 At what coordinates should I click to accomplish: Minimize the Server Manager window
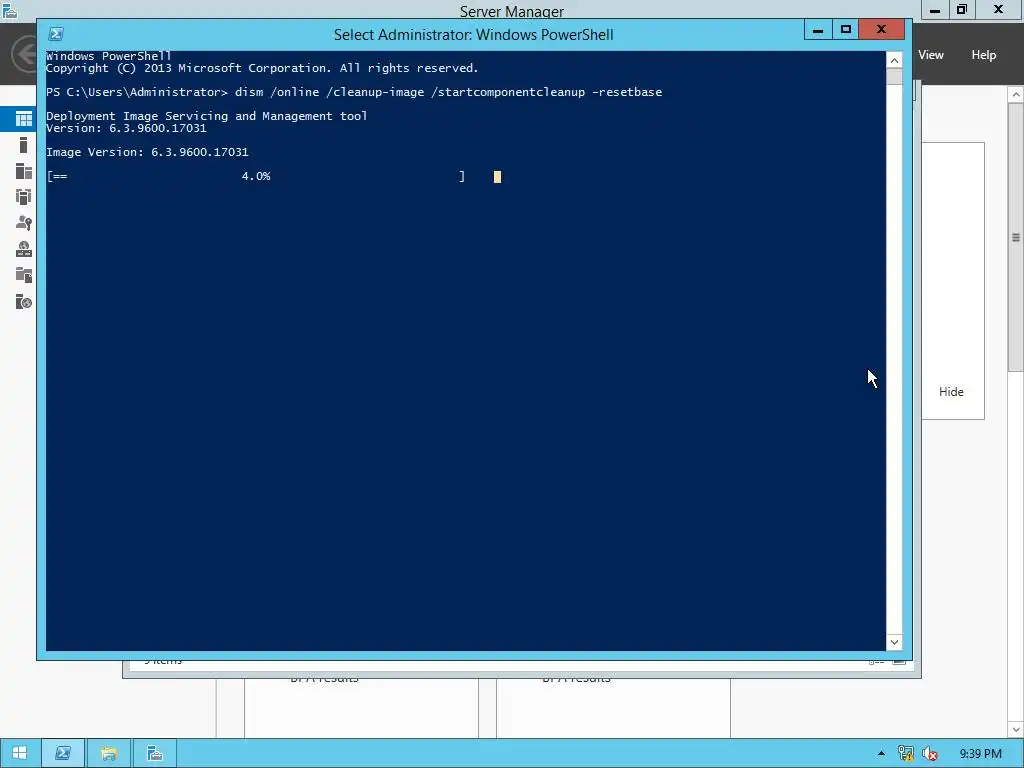935,10
